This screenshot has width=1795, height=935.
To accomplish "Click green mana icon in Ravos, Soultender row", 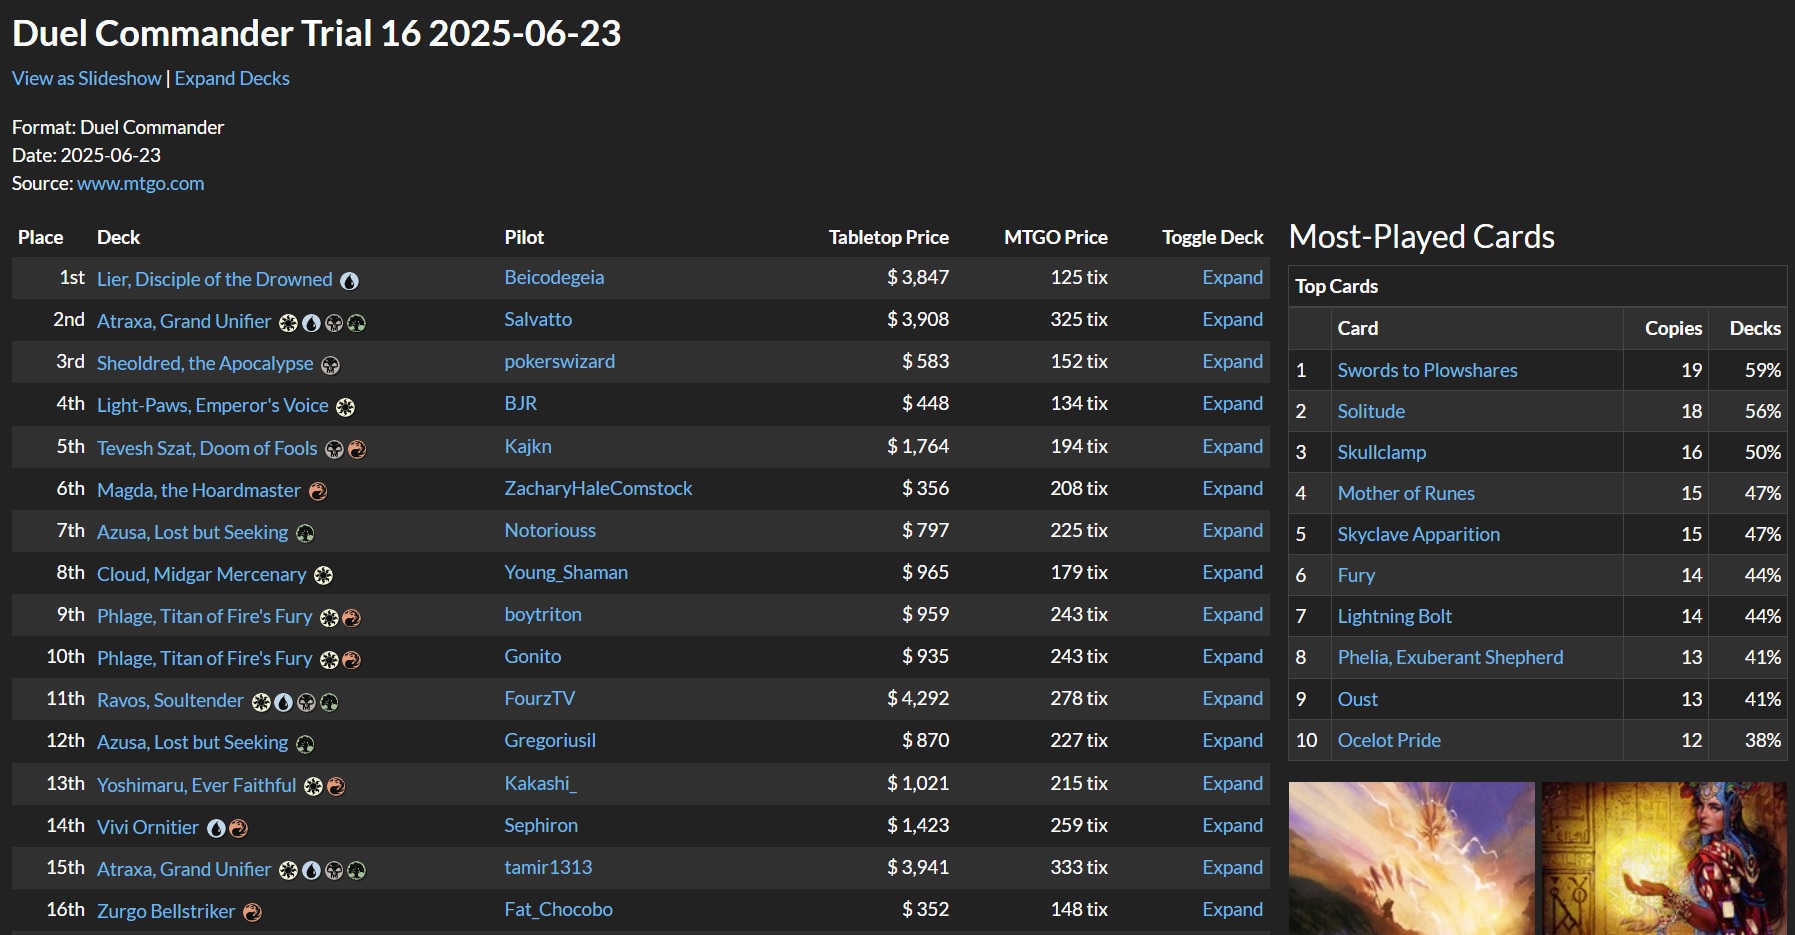I will pyautogui.click(x=329, y=702).
